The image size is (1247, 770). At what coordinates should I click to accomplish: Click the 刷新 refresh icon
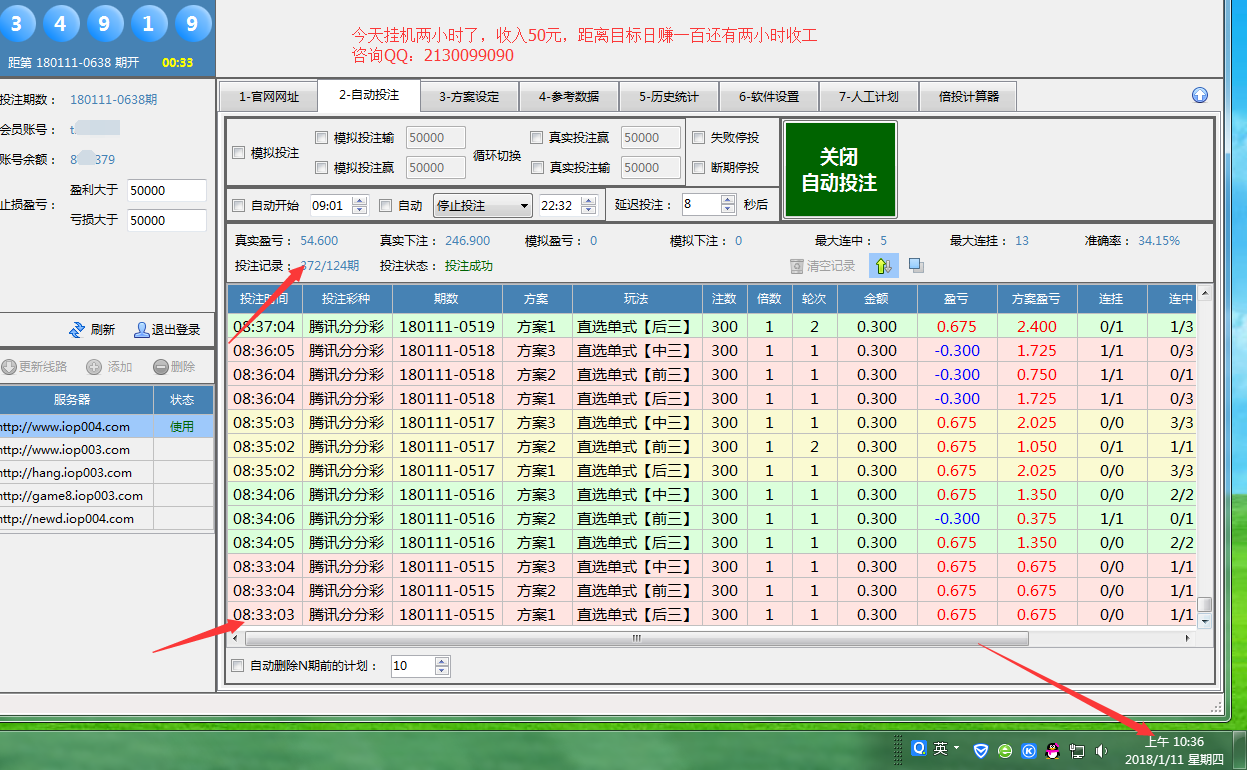pos(76,330)
